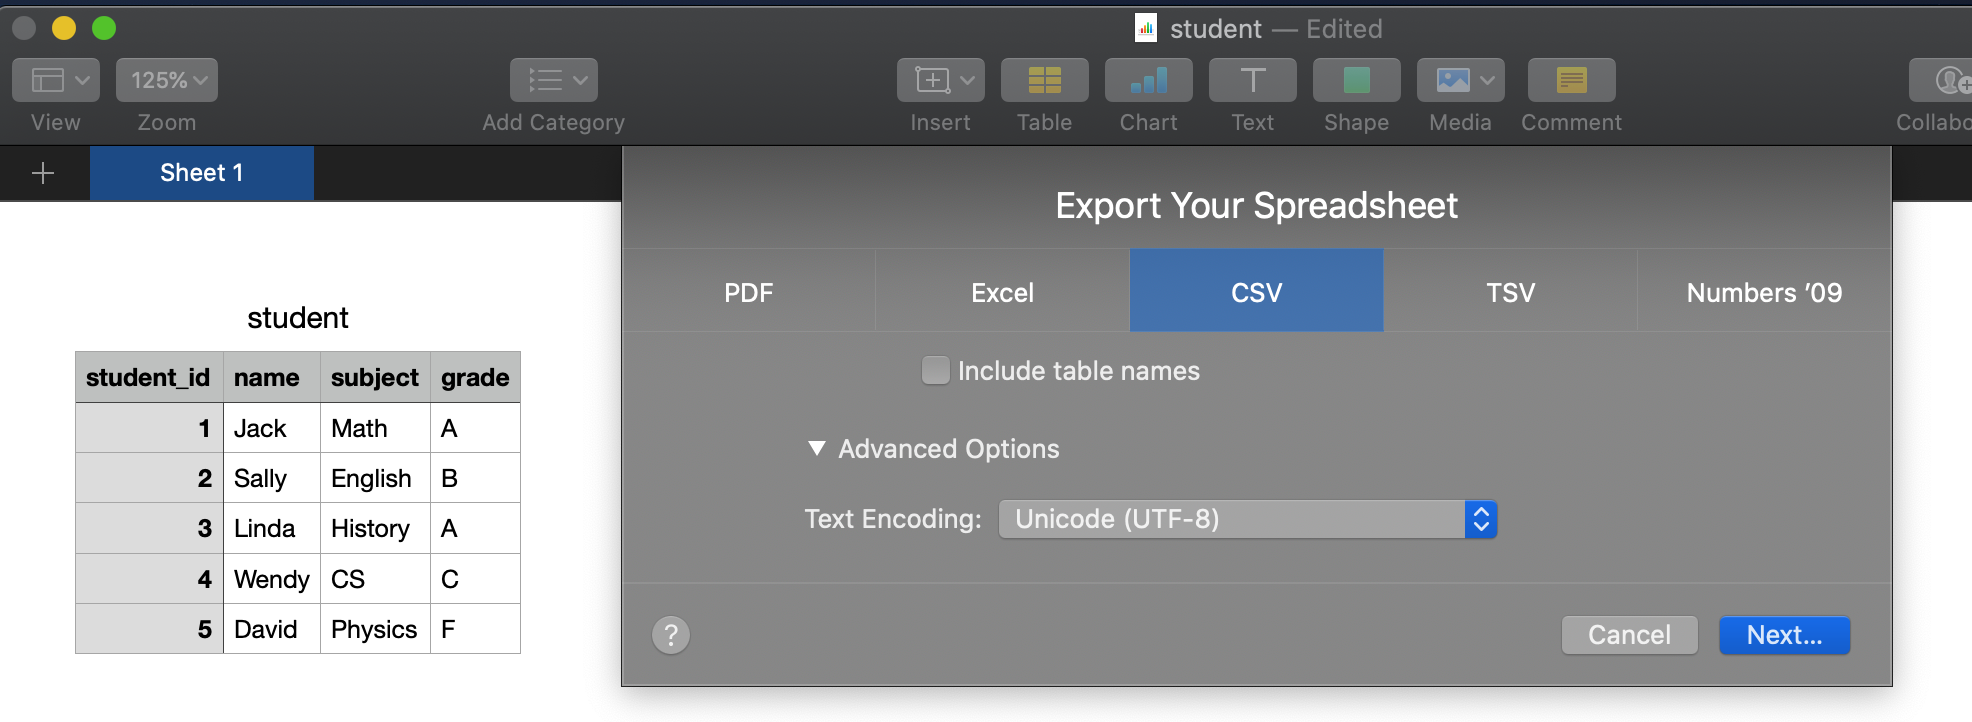Viewport: 1972px width, 722px height.
Task: Cancel the export dialog
Action: [x=1629, y=635]
